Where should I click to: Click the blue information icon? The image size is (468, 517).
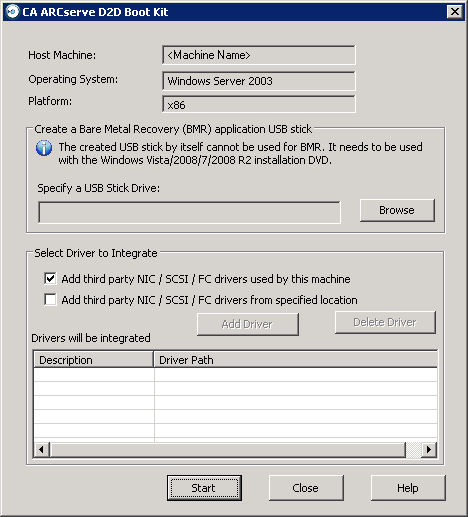click(44, 148)
